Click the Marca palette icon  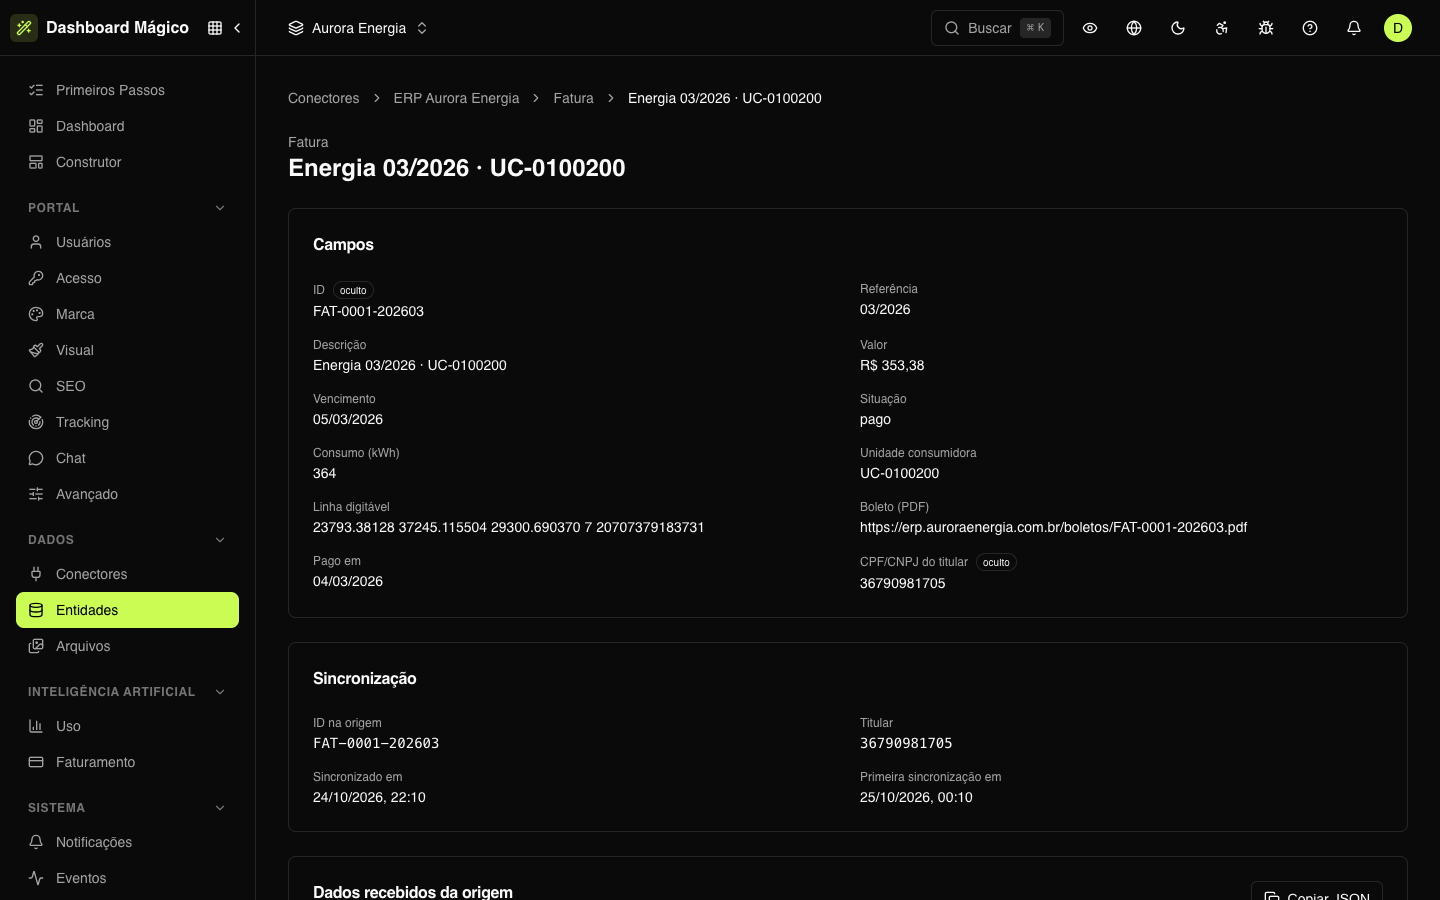coord(36,314)
